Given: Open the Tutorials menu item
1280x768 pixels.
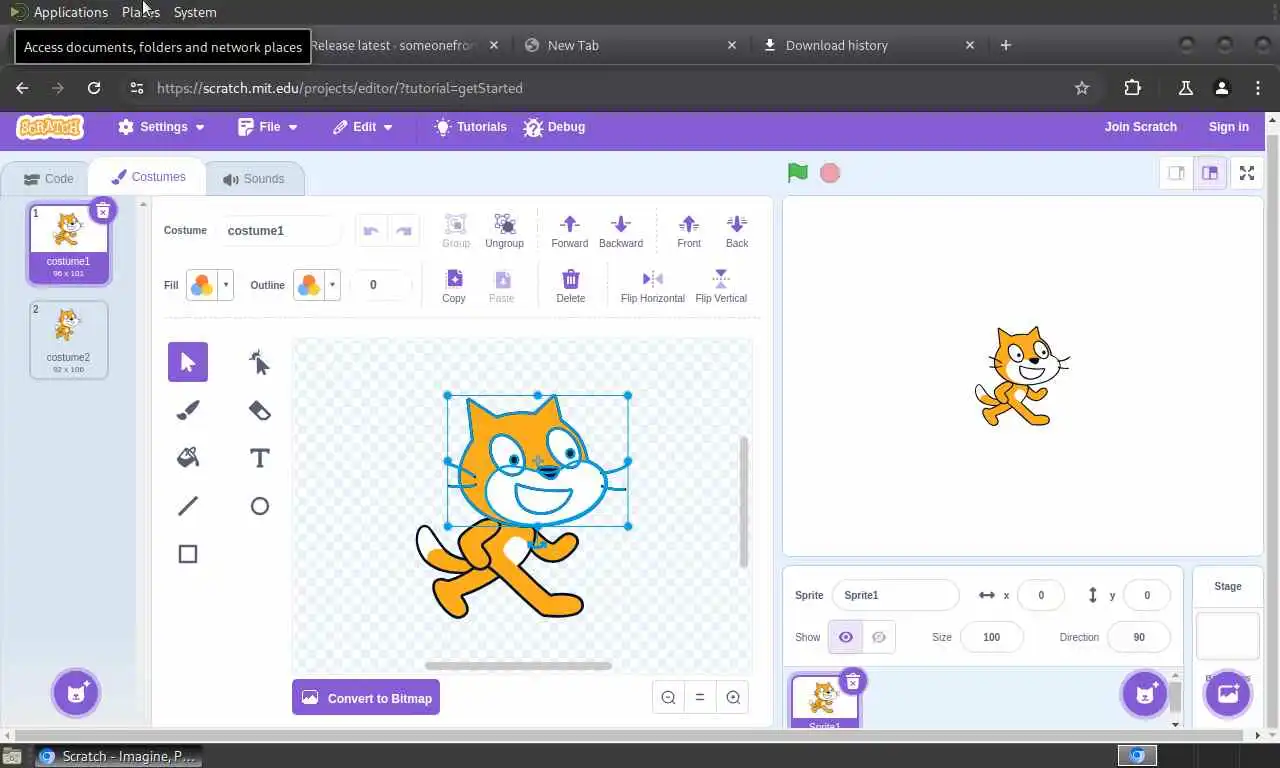Looking at the screenshot, I should 471,127.
